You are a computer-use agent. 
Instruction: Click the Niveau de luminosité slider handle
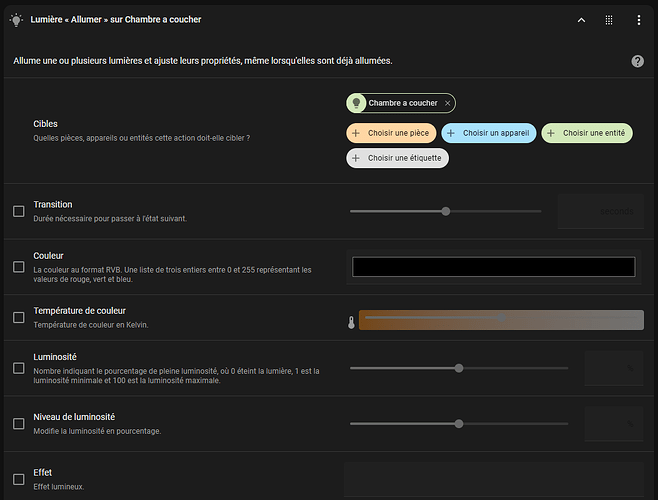[x=459, y=424]
